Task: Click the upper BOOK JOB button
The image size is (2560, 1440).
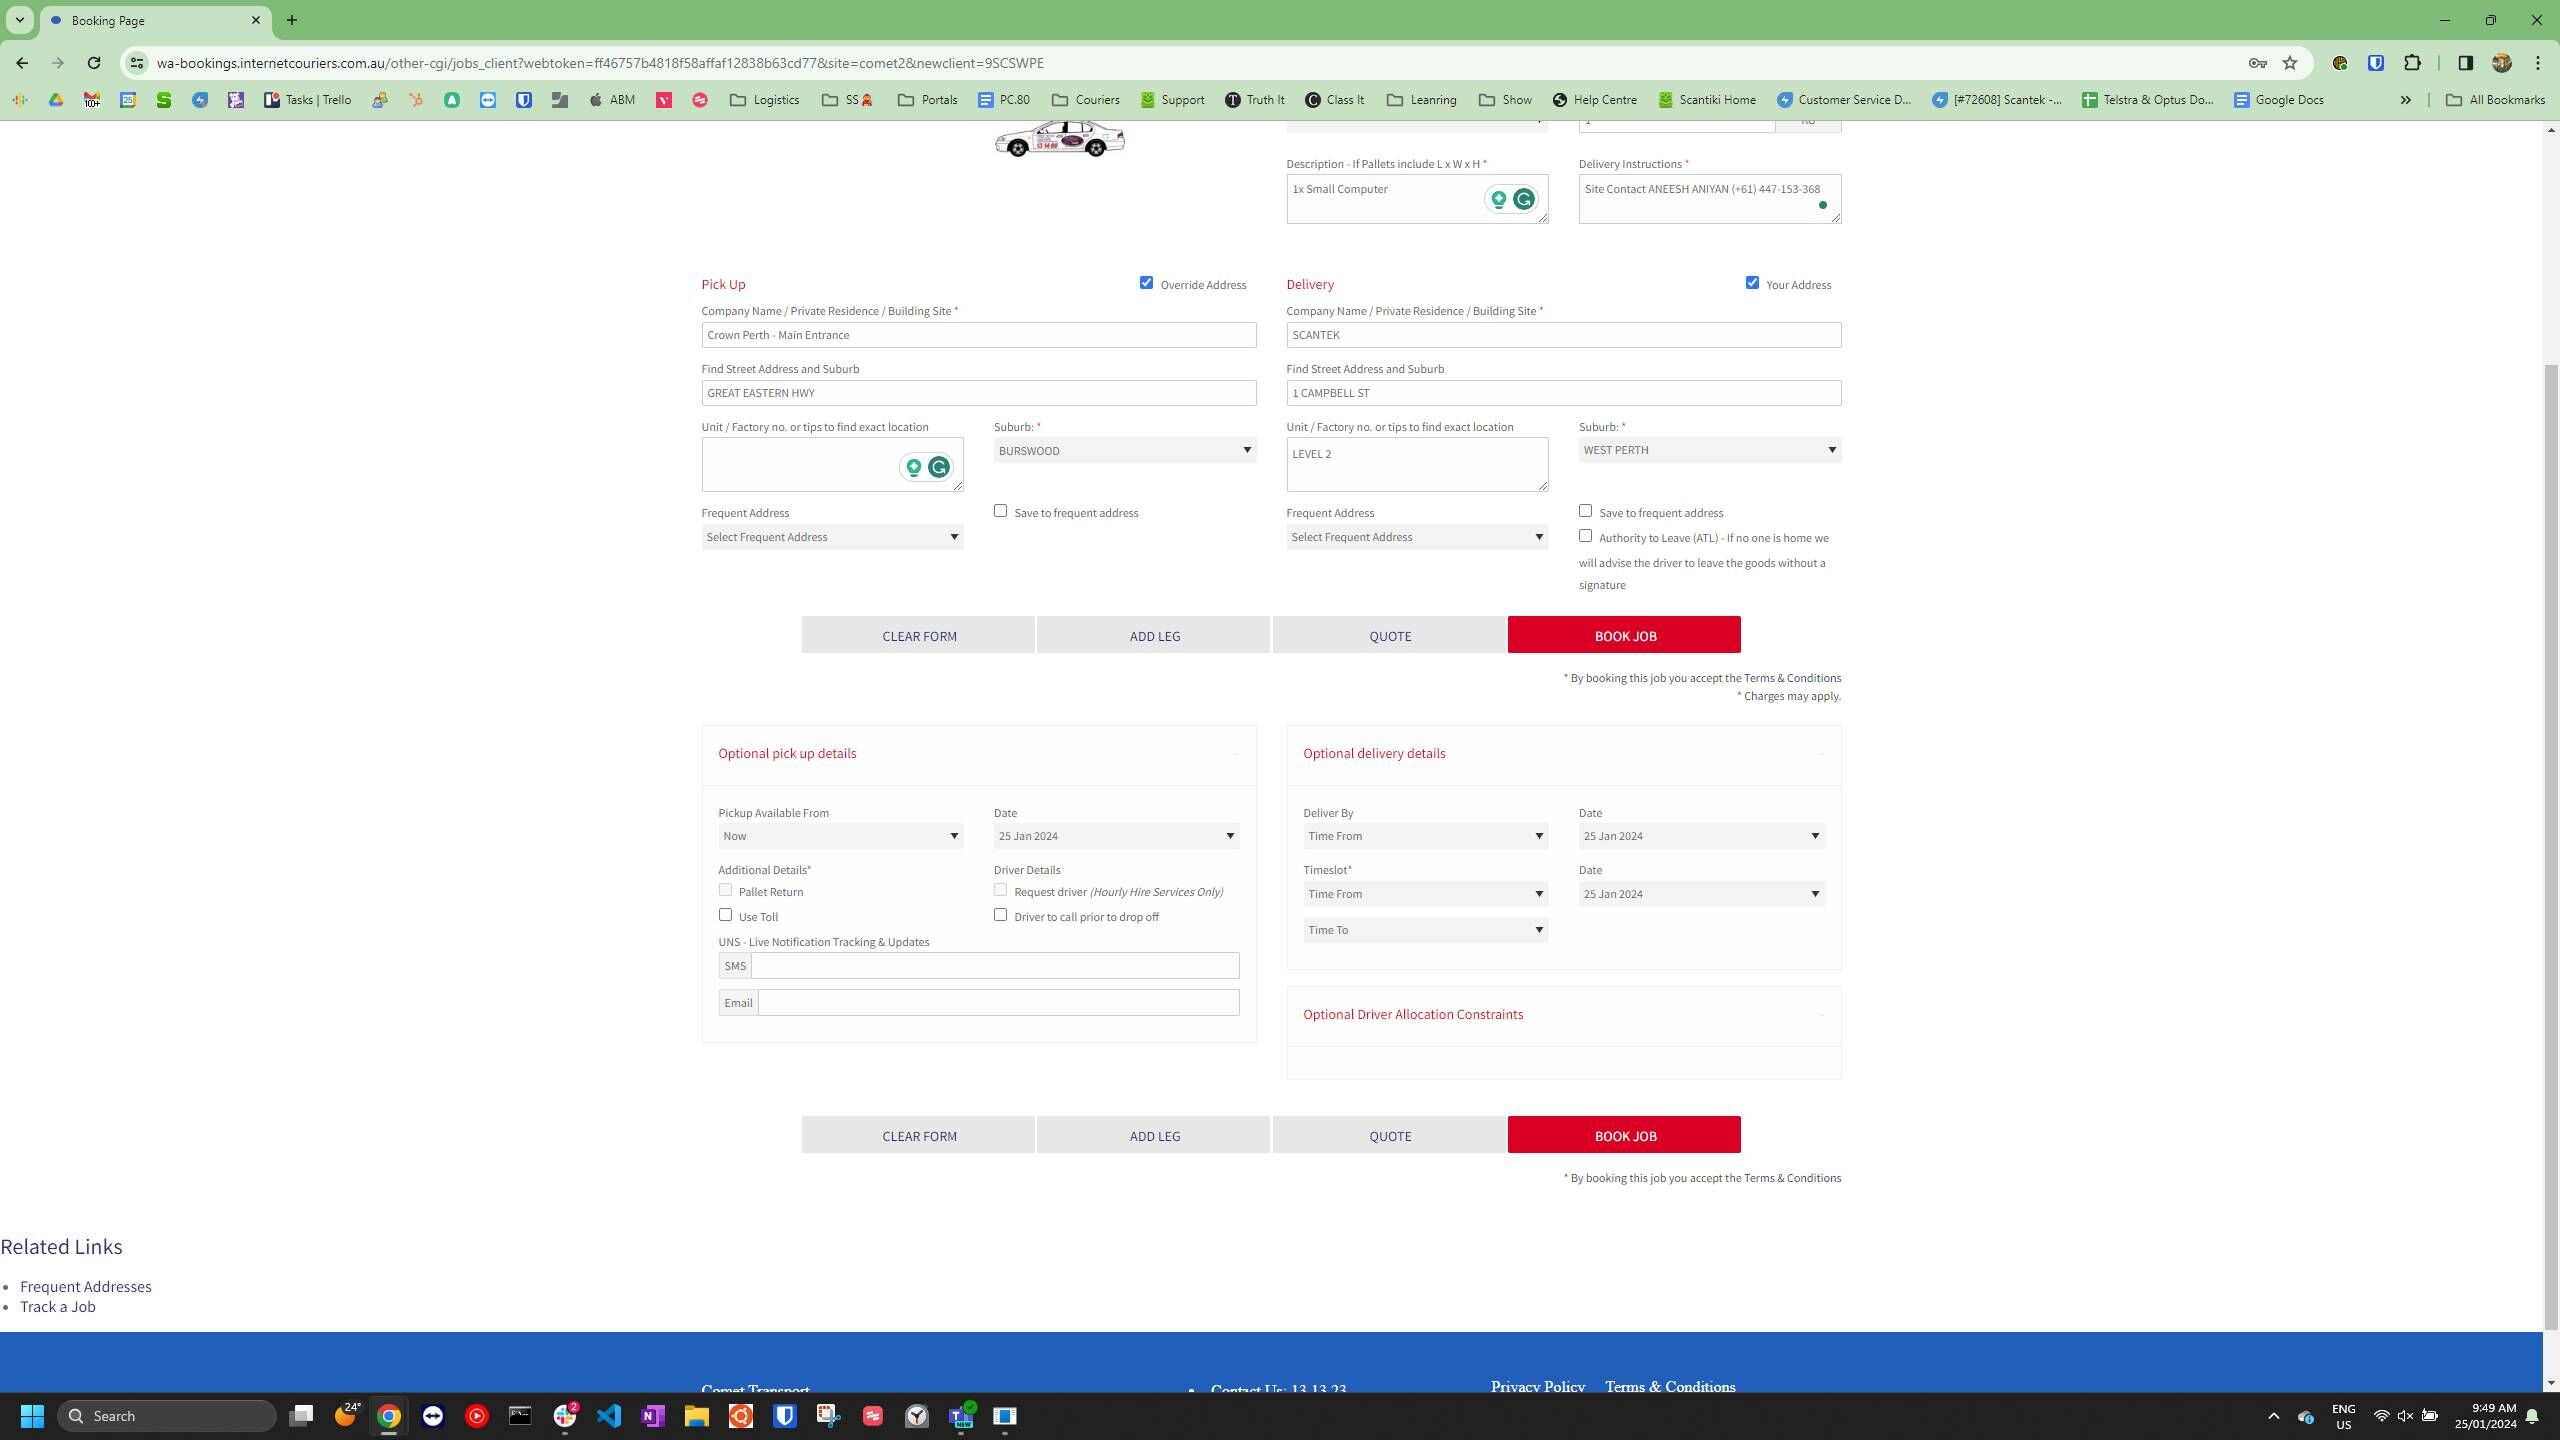Action: pyautogui.click(x=1624, y=635)
